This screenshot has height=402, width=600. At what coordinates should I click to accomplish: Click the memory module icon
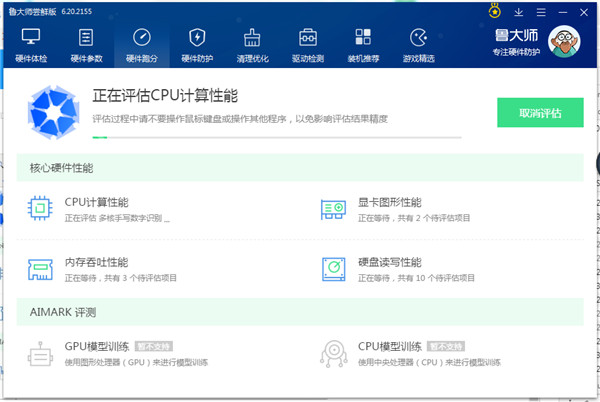pos(40,269)
